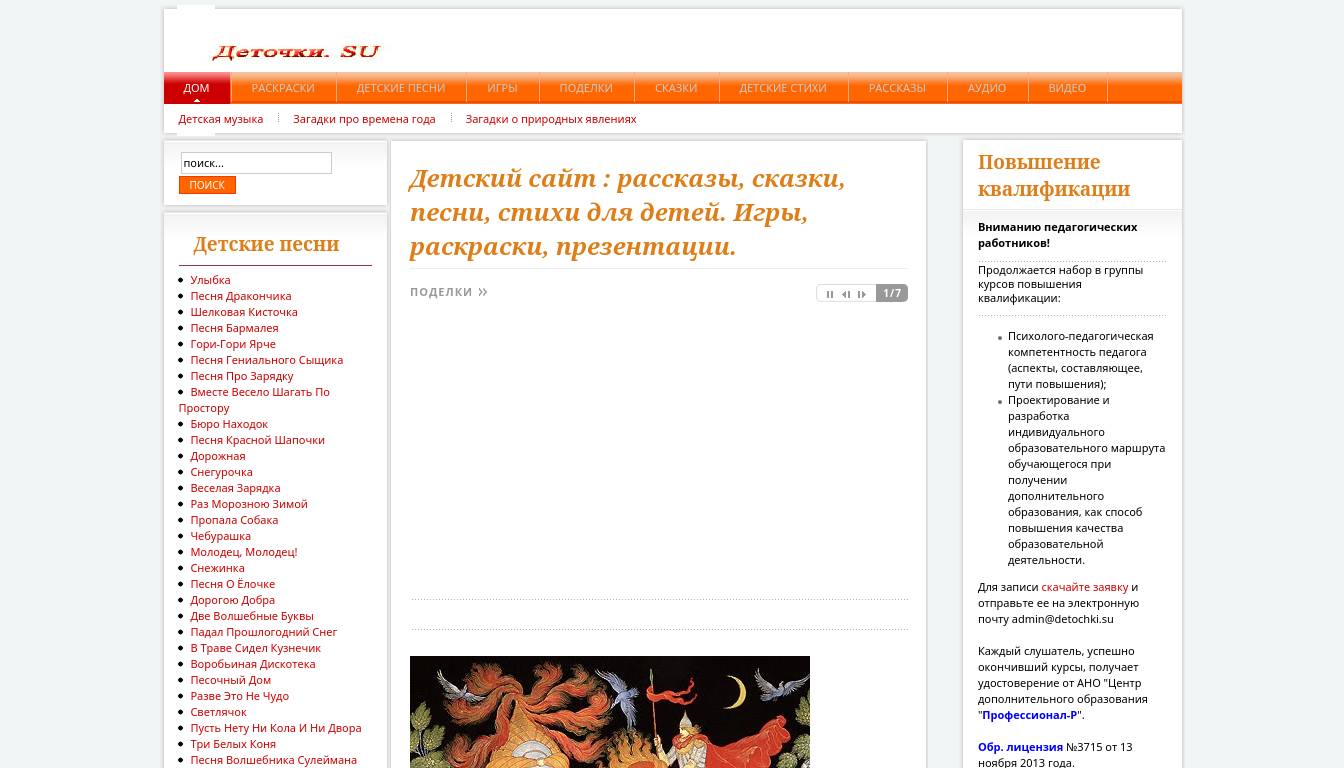Screen dimensions: 1344x768
Task: Open the song Песня Красной Шапочки
Action: coord(257,440)
